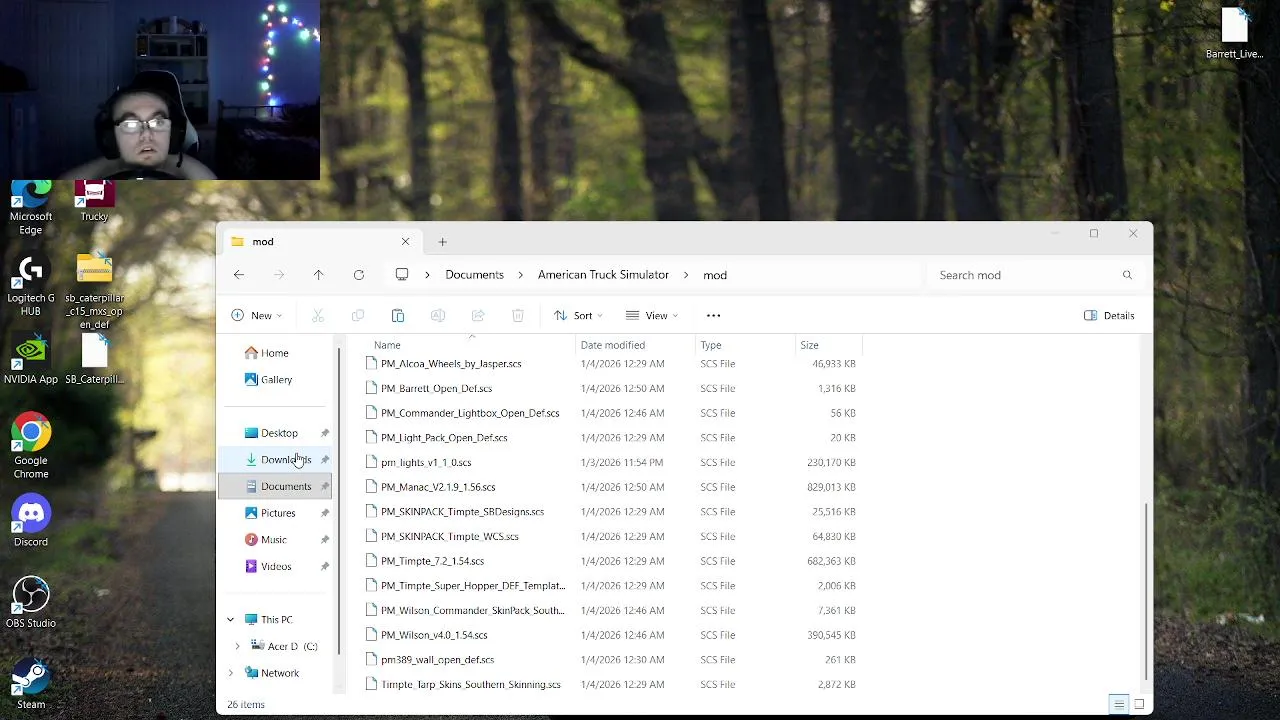Refresh the mod folder view

359,275
